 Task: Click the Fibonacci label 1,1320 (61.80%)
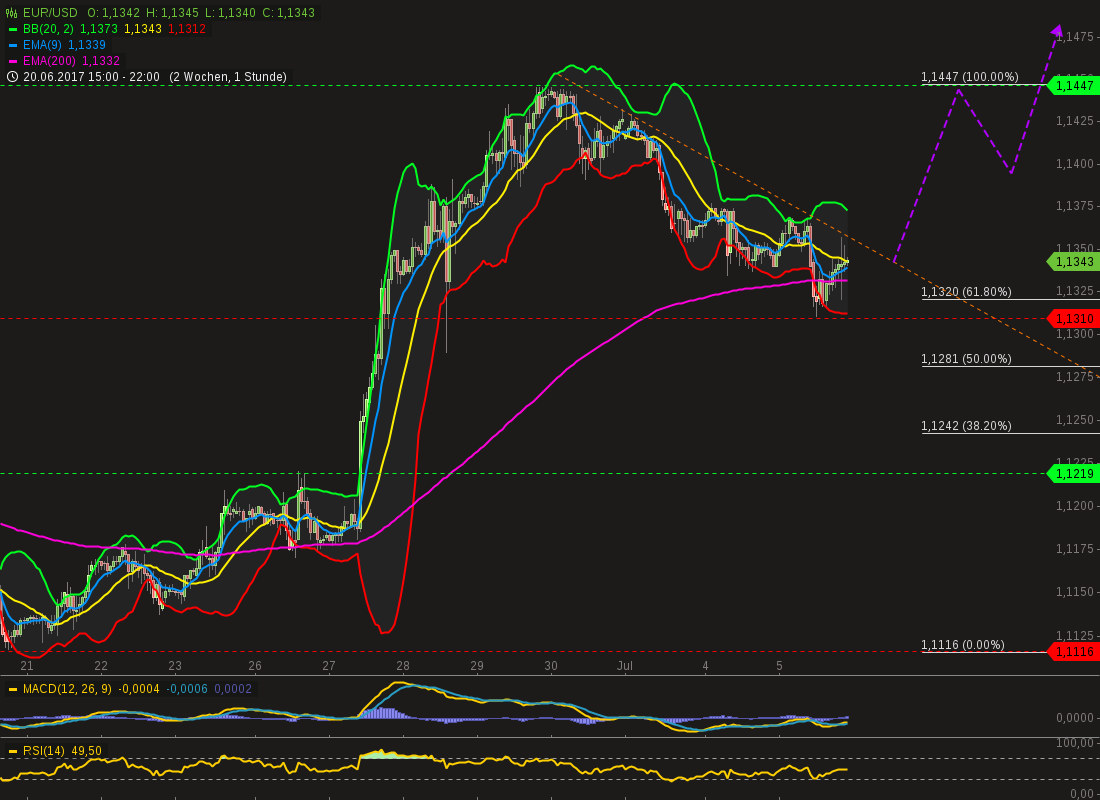tap(966, 291)
